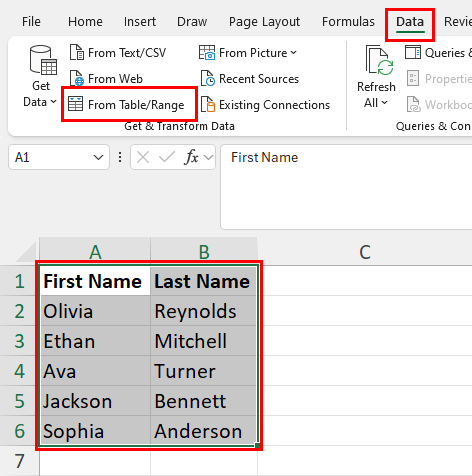
Task: Expand the From Picture dropdown chevron
Action: (293, 53)
